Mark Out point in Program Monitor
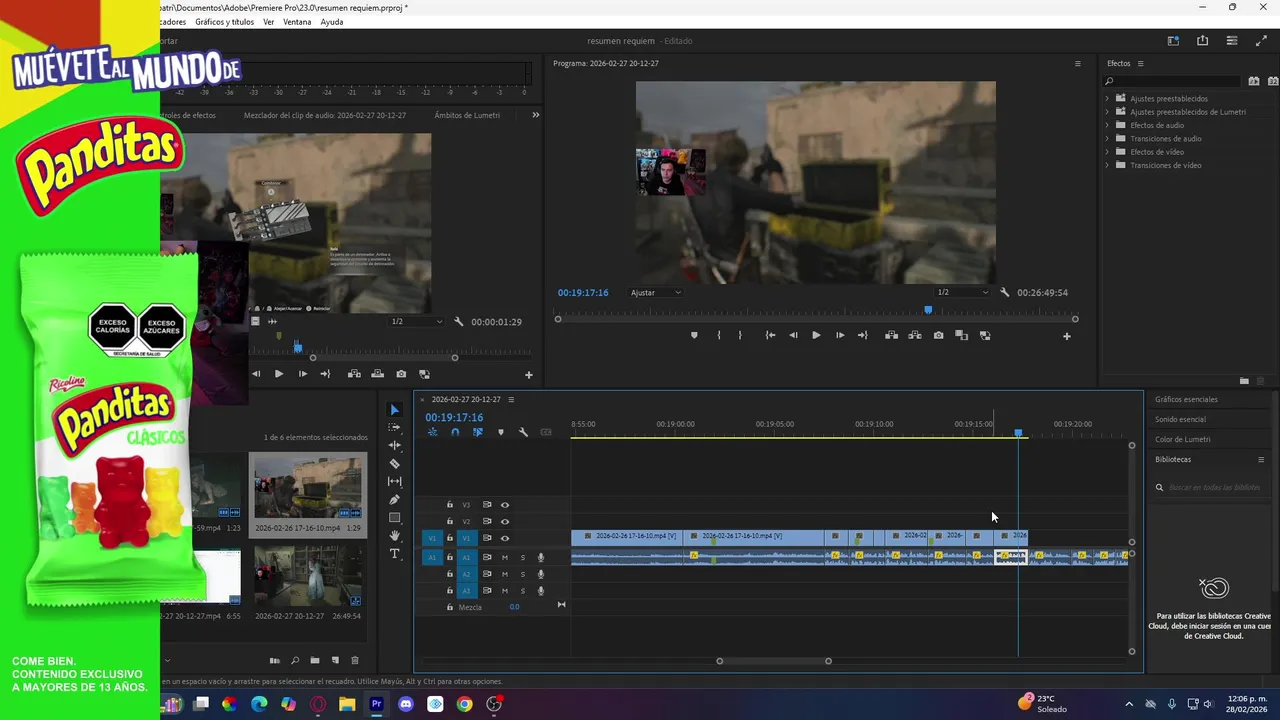The image size is (1280, 720). [740, 335]
